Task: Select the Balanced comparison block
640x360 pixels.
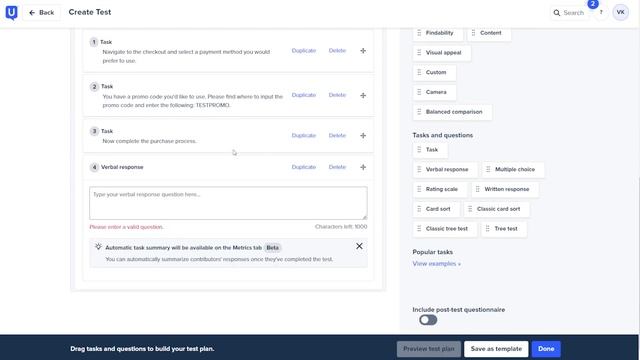Action: point(452,112)
